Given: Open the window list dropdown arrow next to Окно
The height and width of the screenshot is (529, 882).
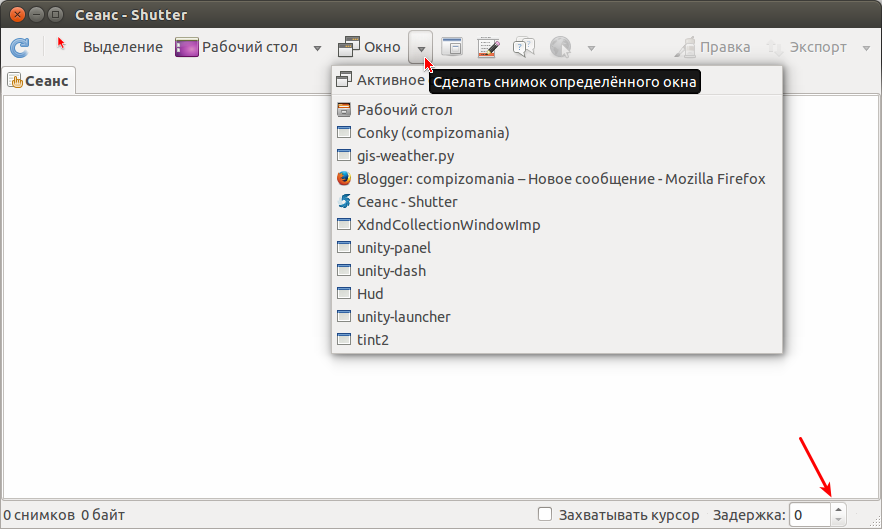Looking at the screenshot, I should click(x=421, y=48).
